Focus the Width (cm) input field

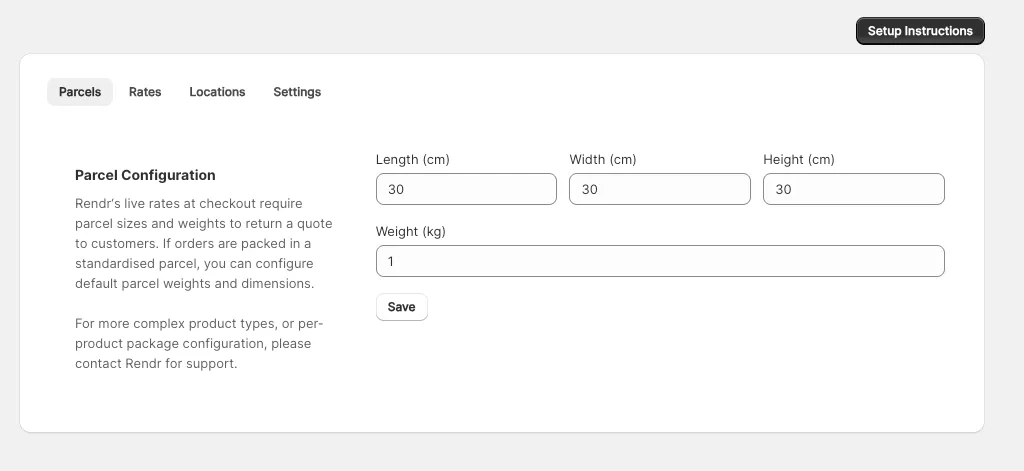click(x=660, y=189)
